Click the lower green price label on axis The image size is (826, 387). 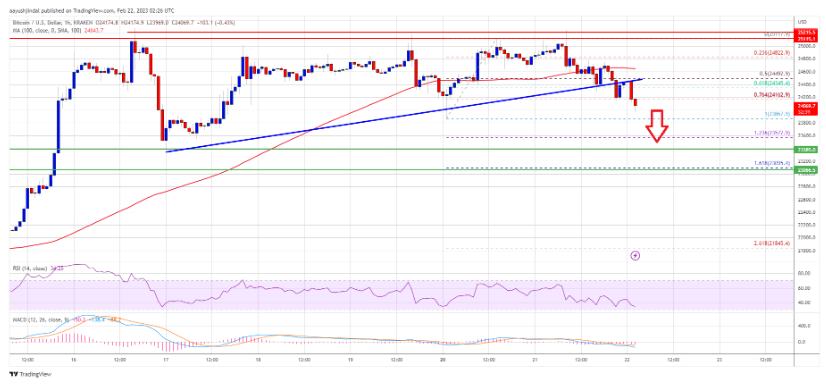(807, 170)
